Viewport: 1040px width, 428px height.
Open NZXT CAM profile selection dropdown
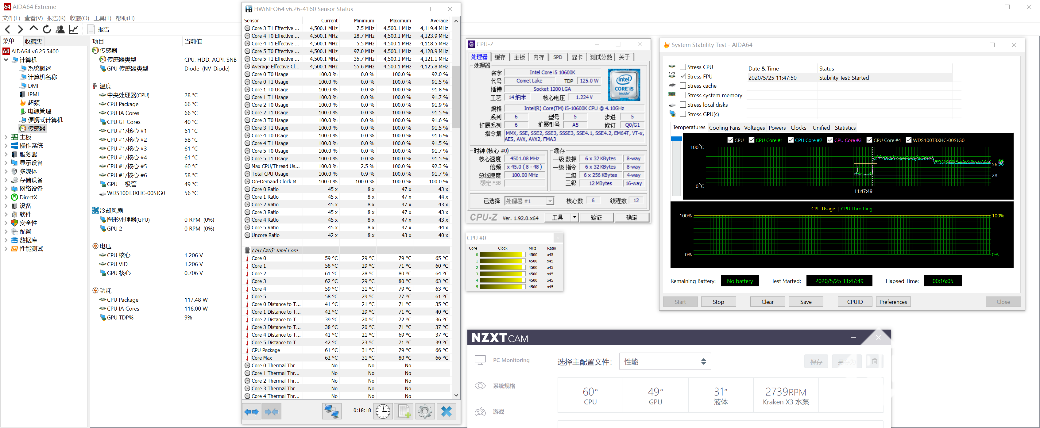(665, 362)
